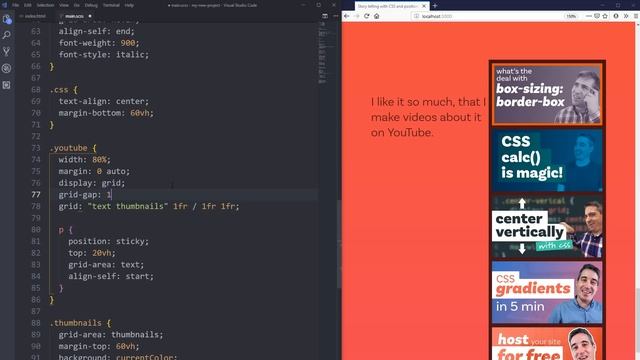Image resolution: width=640 pixels, height=360 pixels.
Task: Click 'width: 80%;' on line 74
Action: pos(84,160)
